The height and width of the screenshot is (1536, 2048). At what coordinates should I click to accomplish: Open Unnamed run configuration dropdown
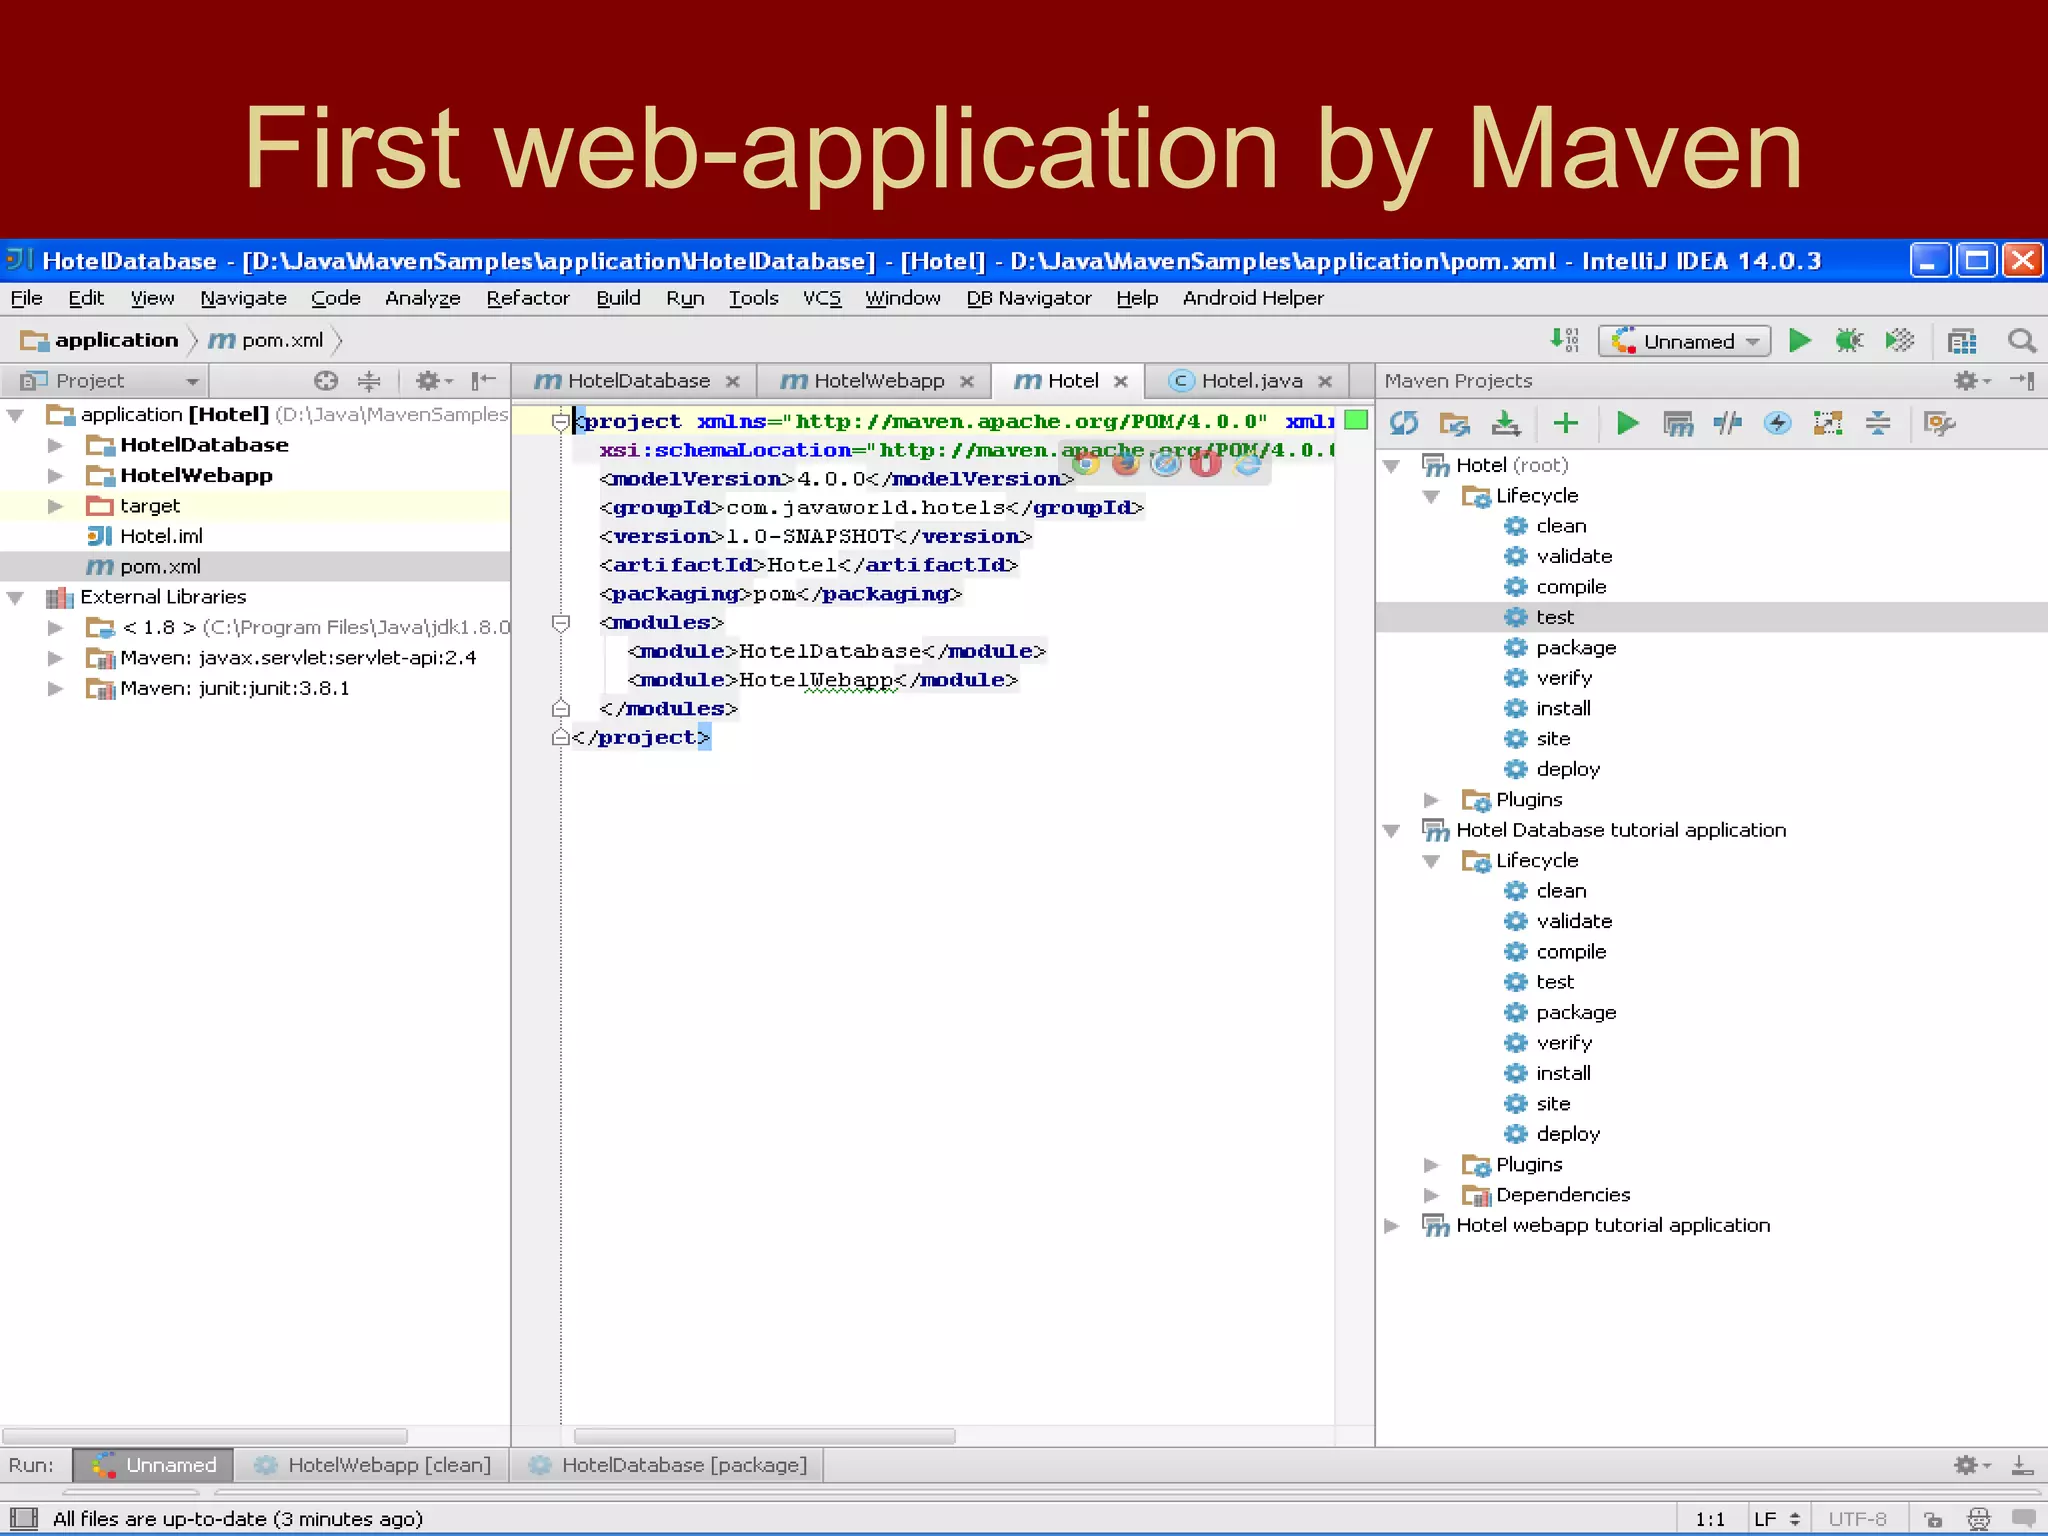point(1685,341)
